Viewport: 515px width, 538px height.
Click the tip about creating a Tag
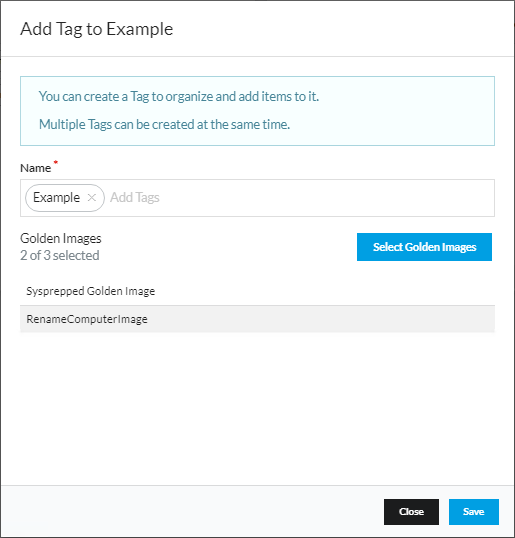(179, 96)
